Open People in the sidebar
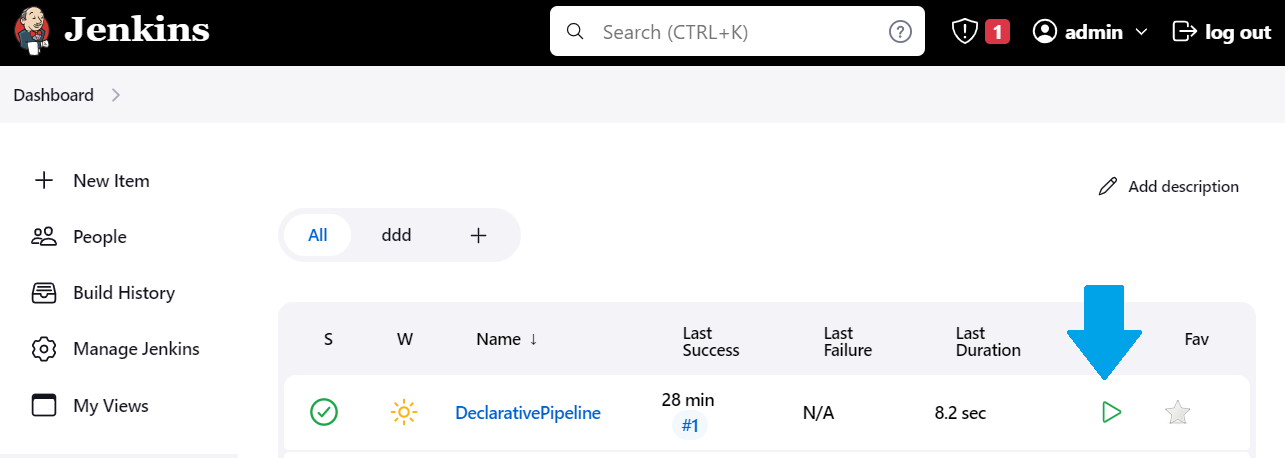The image size is (1285, 458). 100,237
